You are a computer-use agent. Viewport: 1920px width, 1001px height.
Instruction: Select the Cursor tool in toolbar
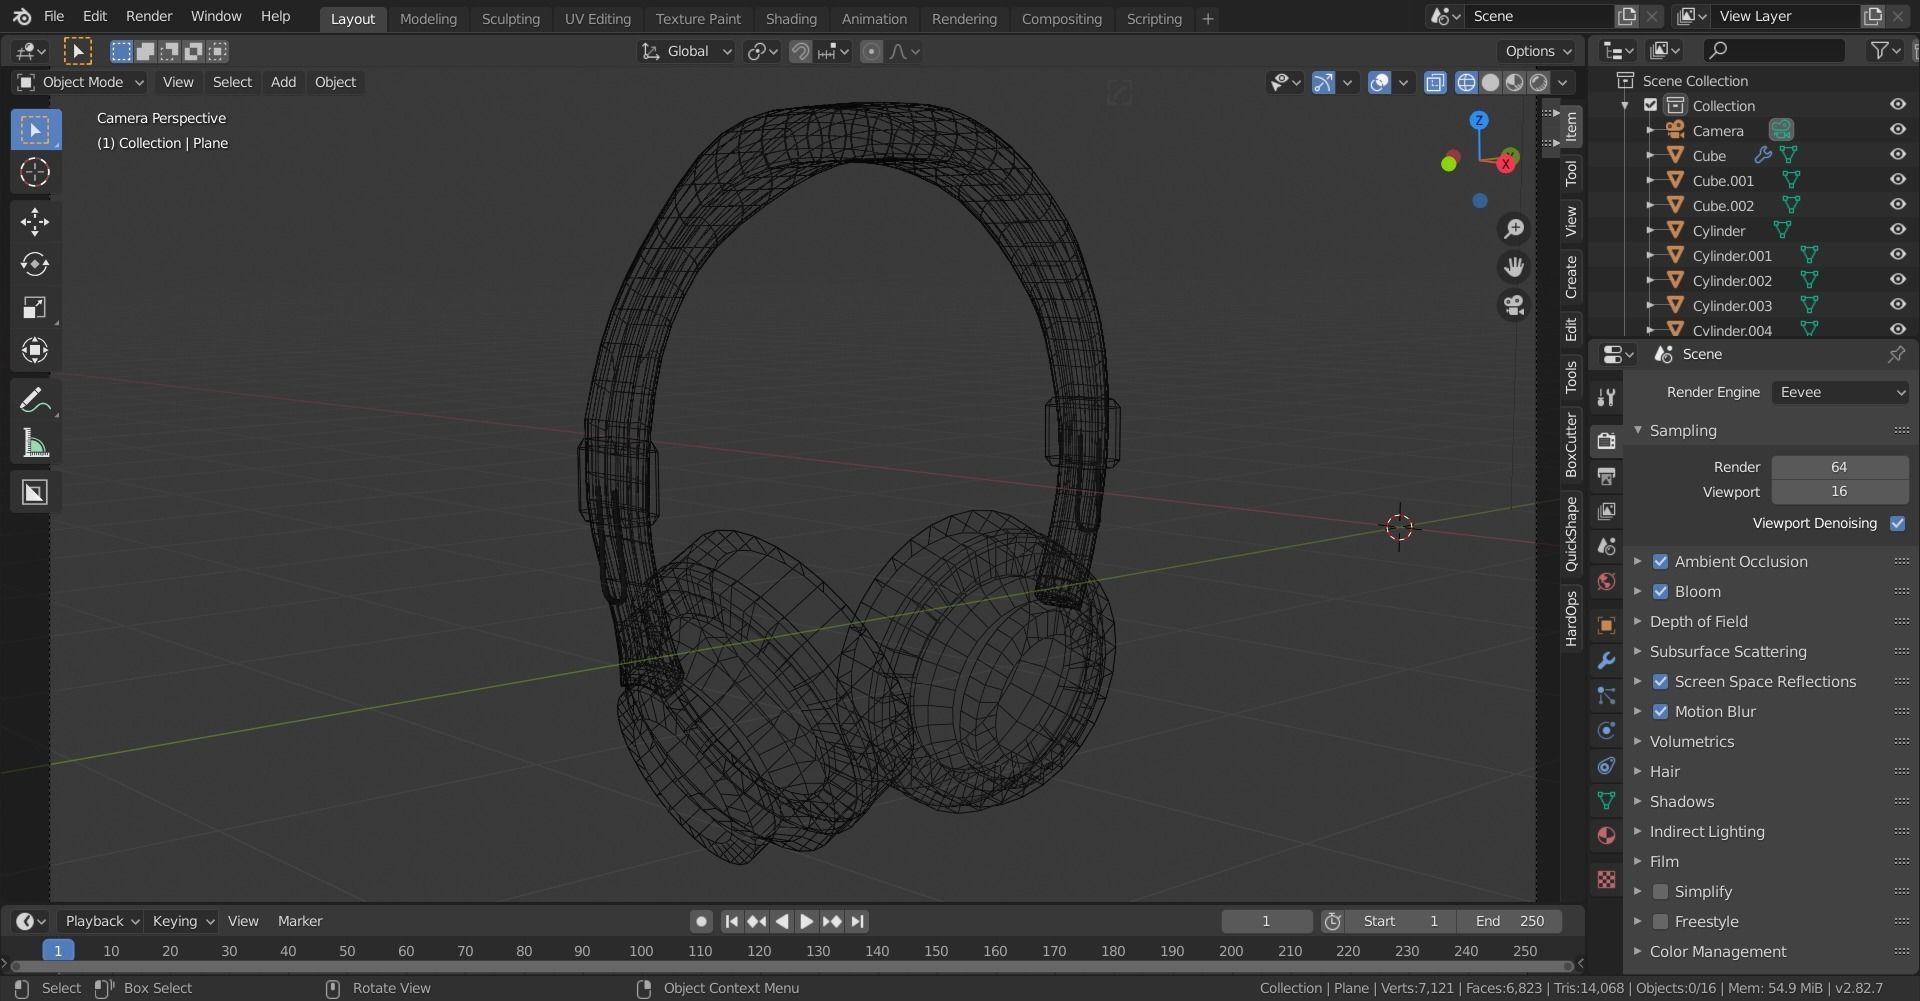click(x=35, y=173)
